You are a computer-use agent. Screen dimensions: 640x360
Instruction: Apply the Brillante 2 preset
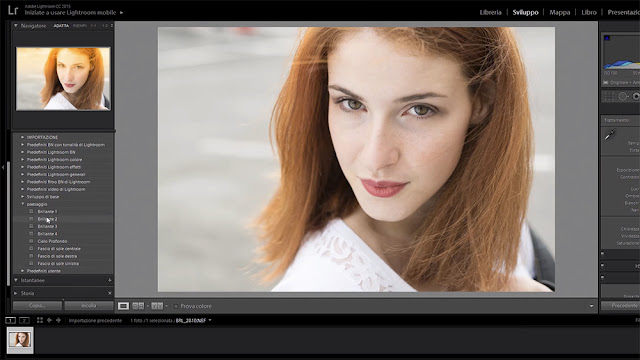coord(47,219)
